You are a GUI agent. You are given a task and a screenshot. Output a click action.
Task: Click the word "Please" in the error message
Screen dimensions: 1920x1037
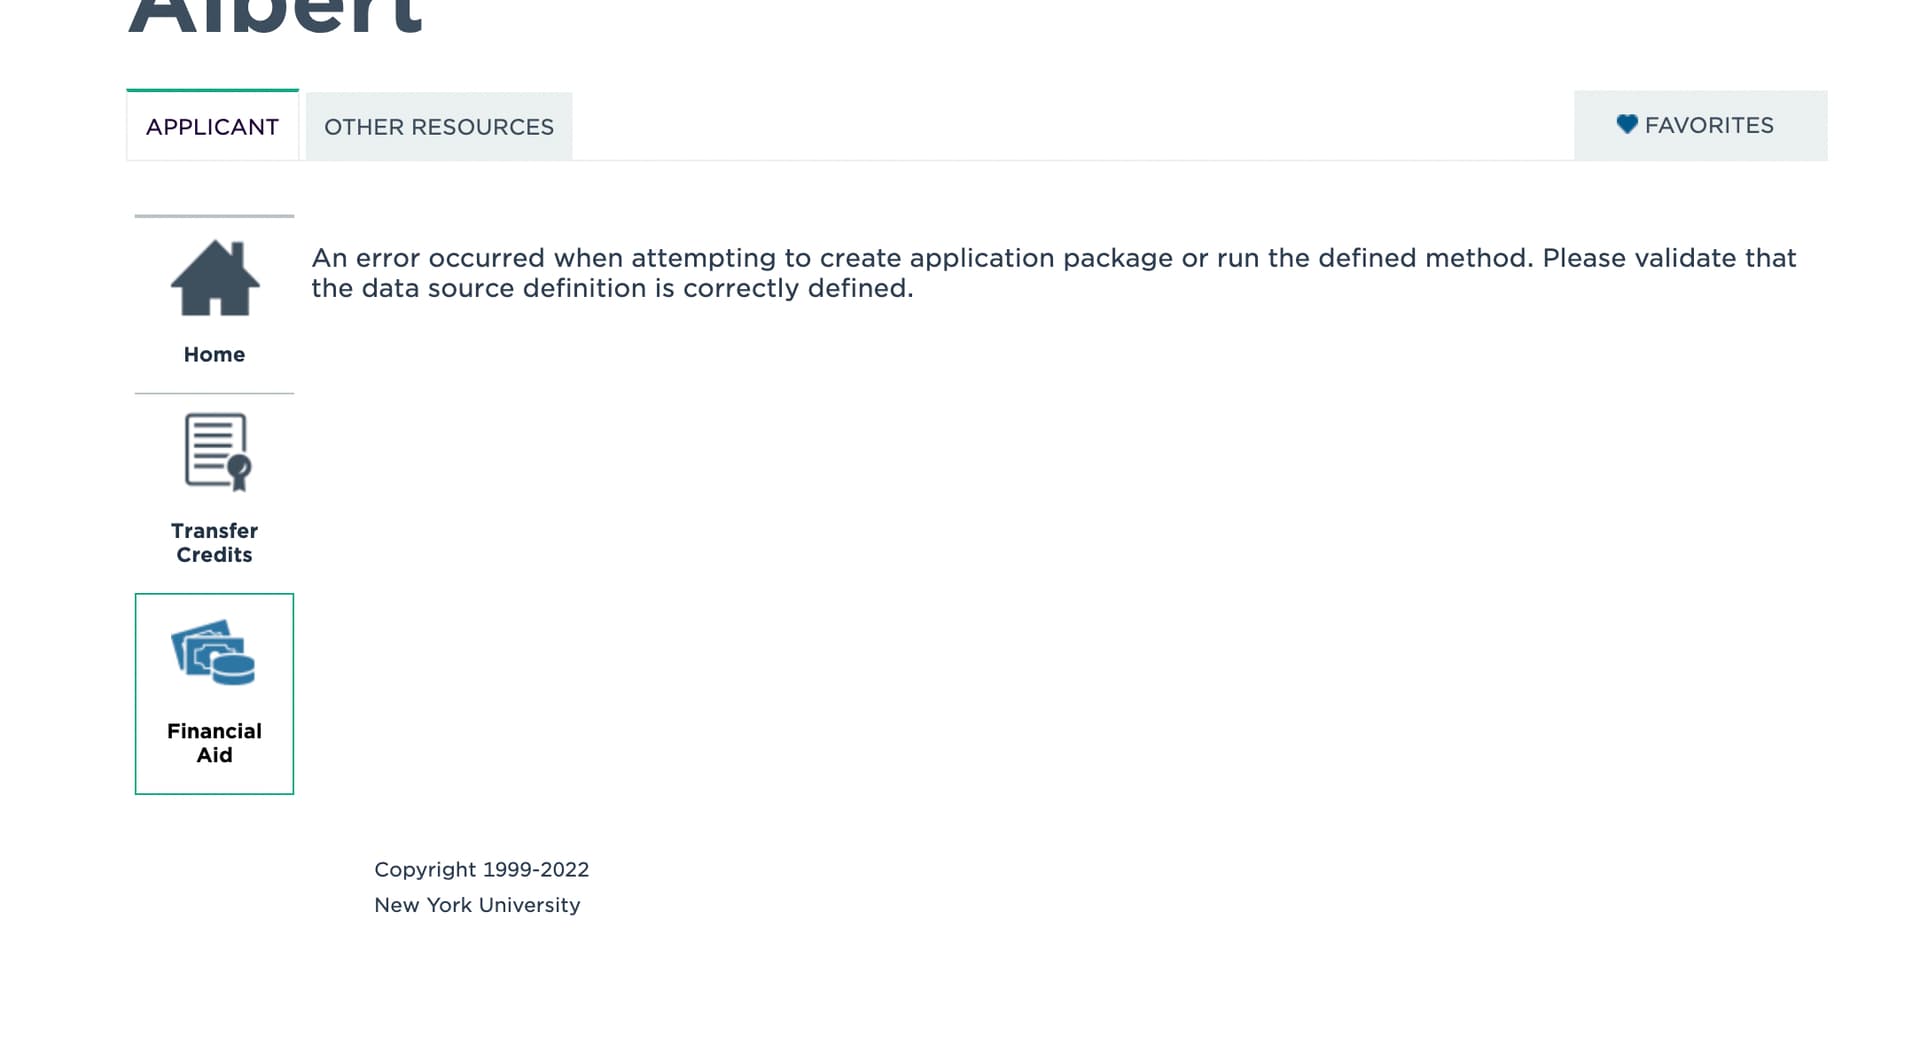[x=1584, y=258]
